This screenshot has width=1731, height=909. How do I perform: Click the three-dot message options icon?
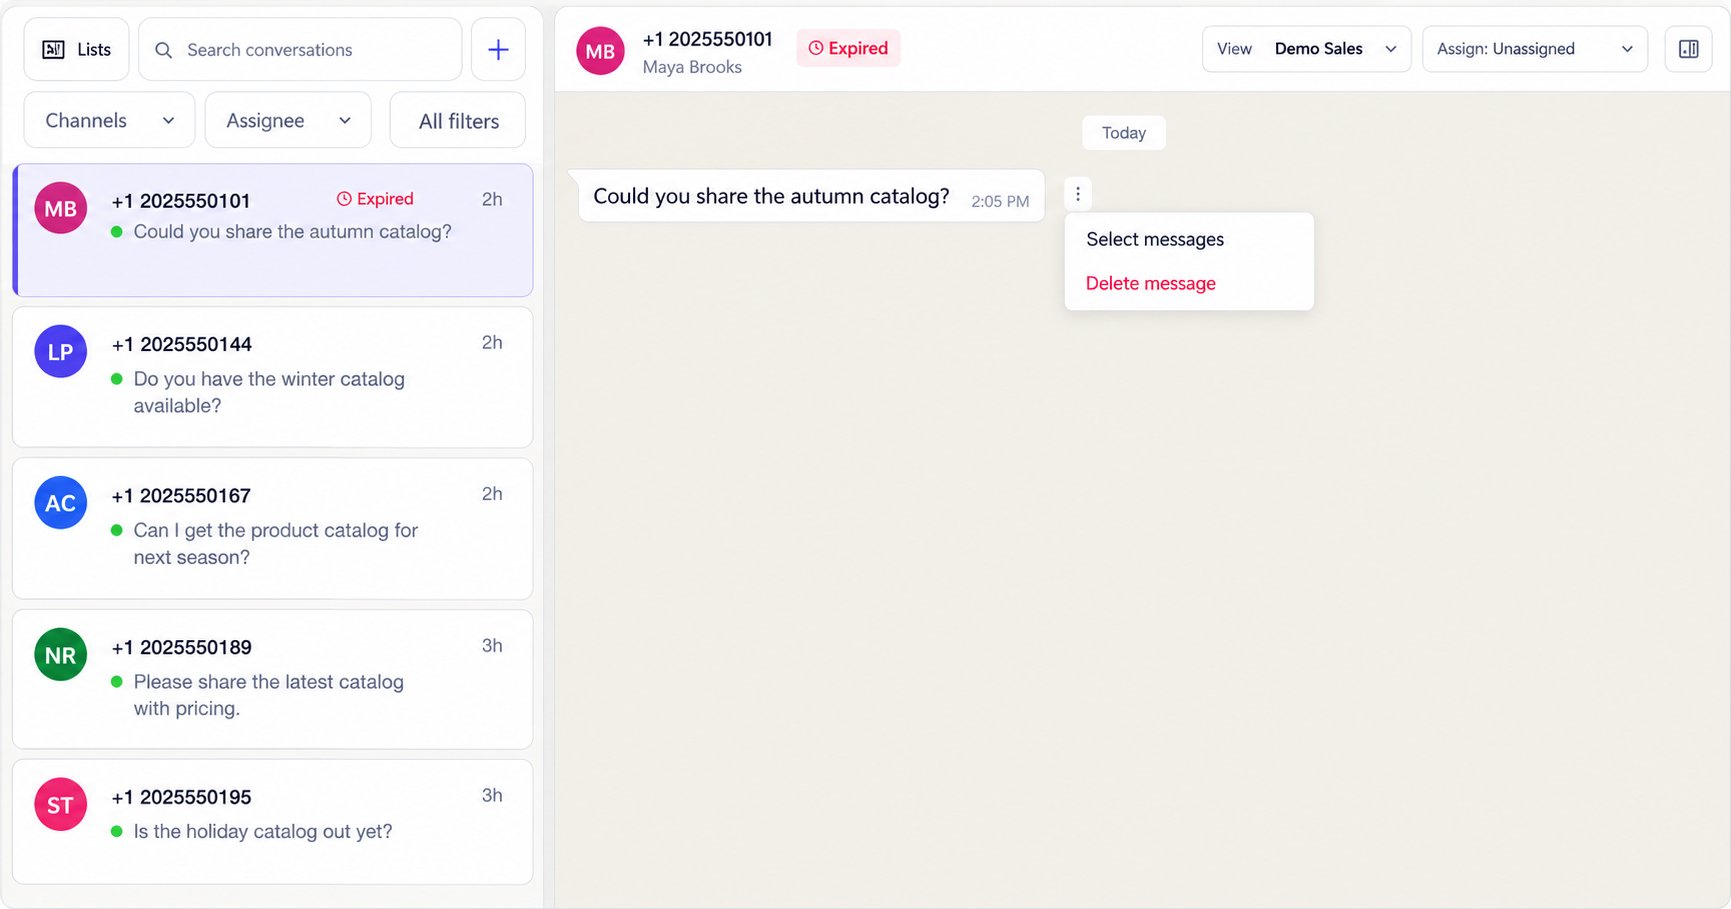tap(1077, 194)
